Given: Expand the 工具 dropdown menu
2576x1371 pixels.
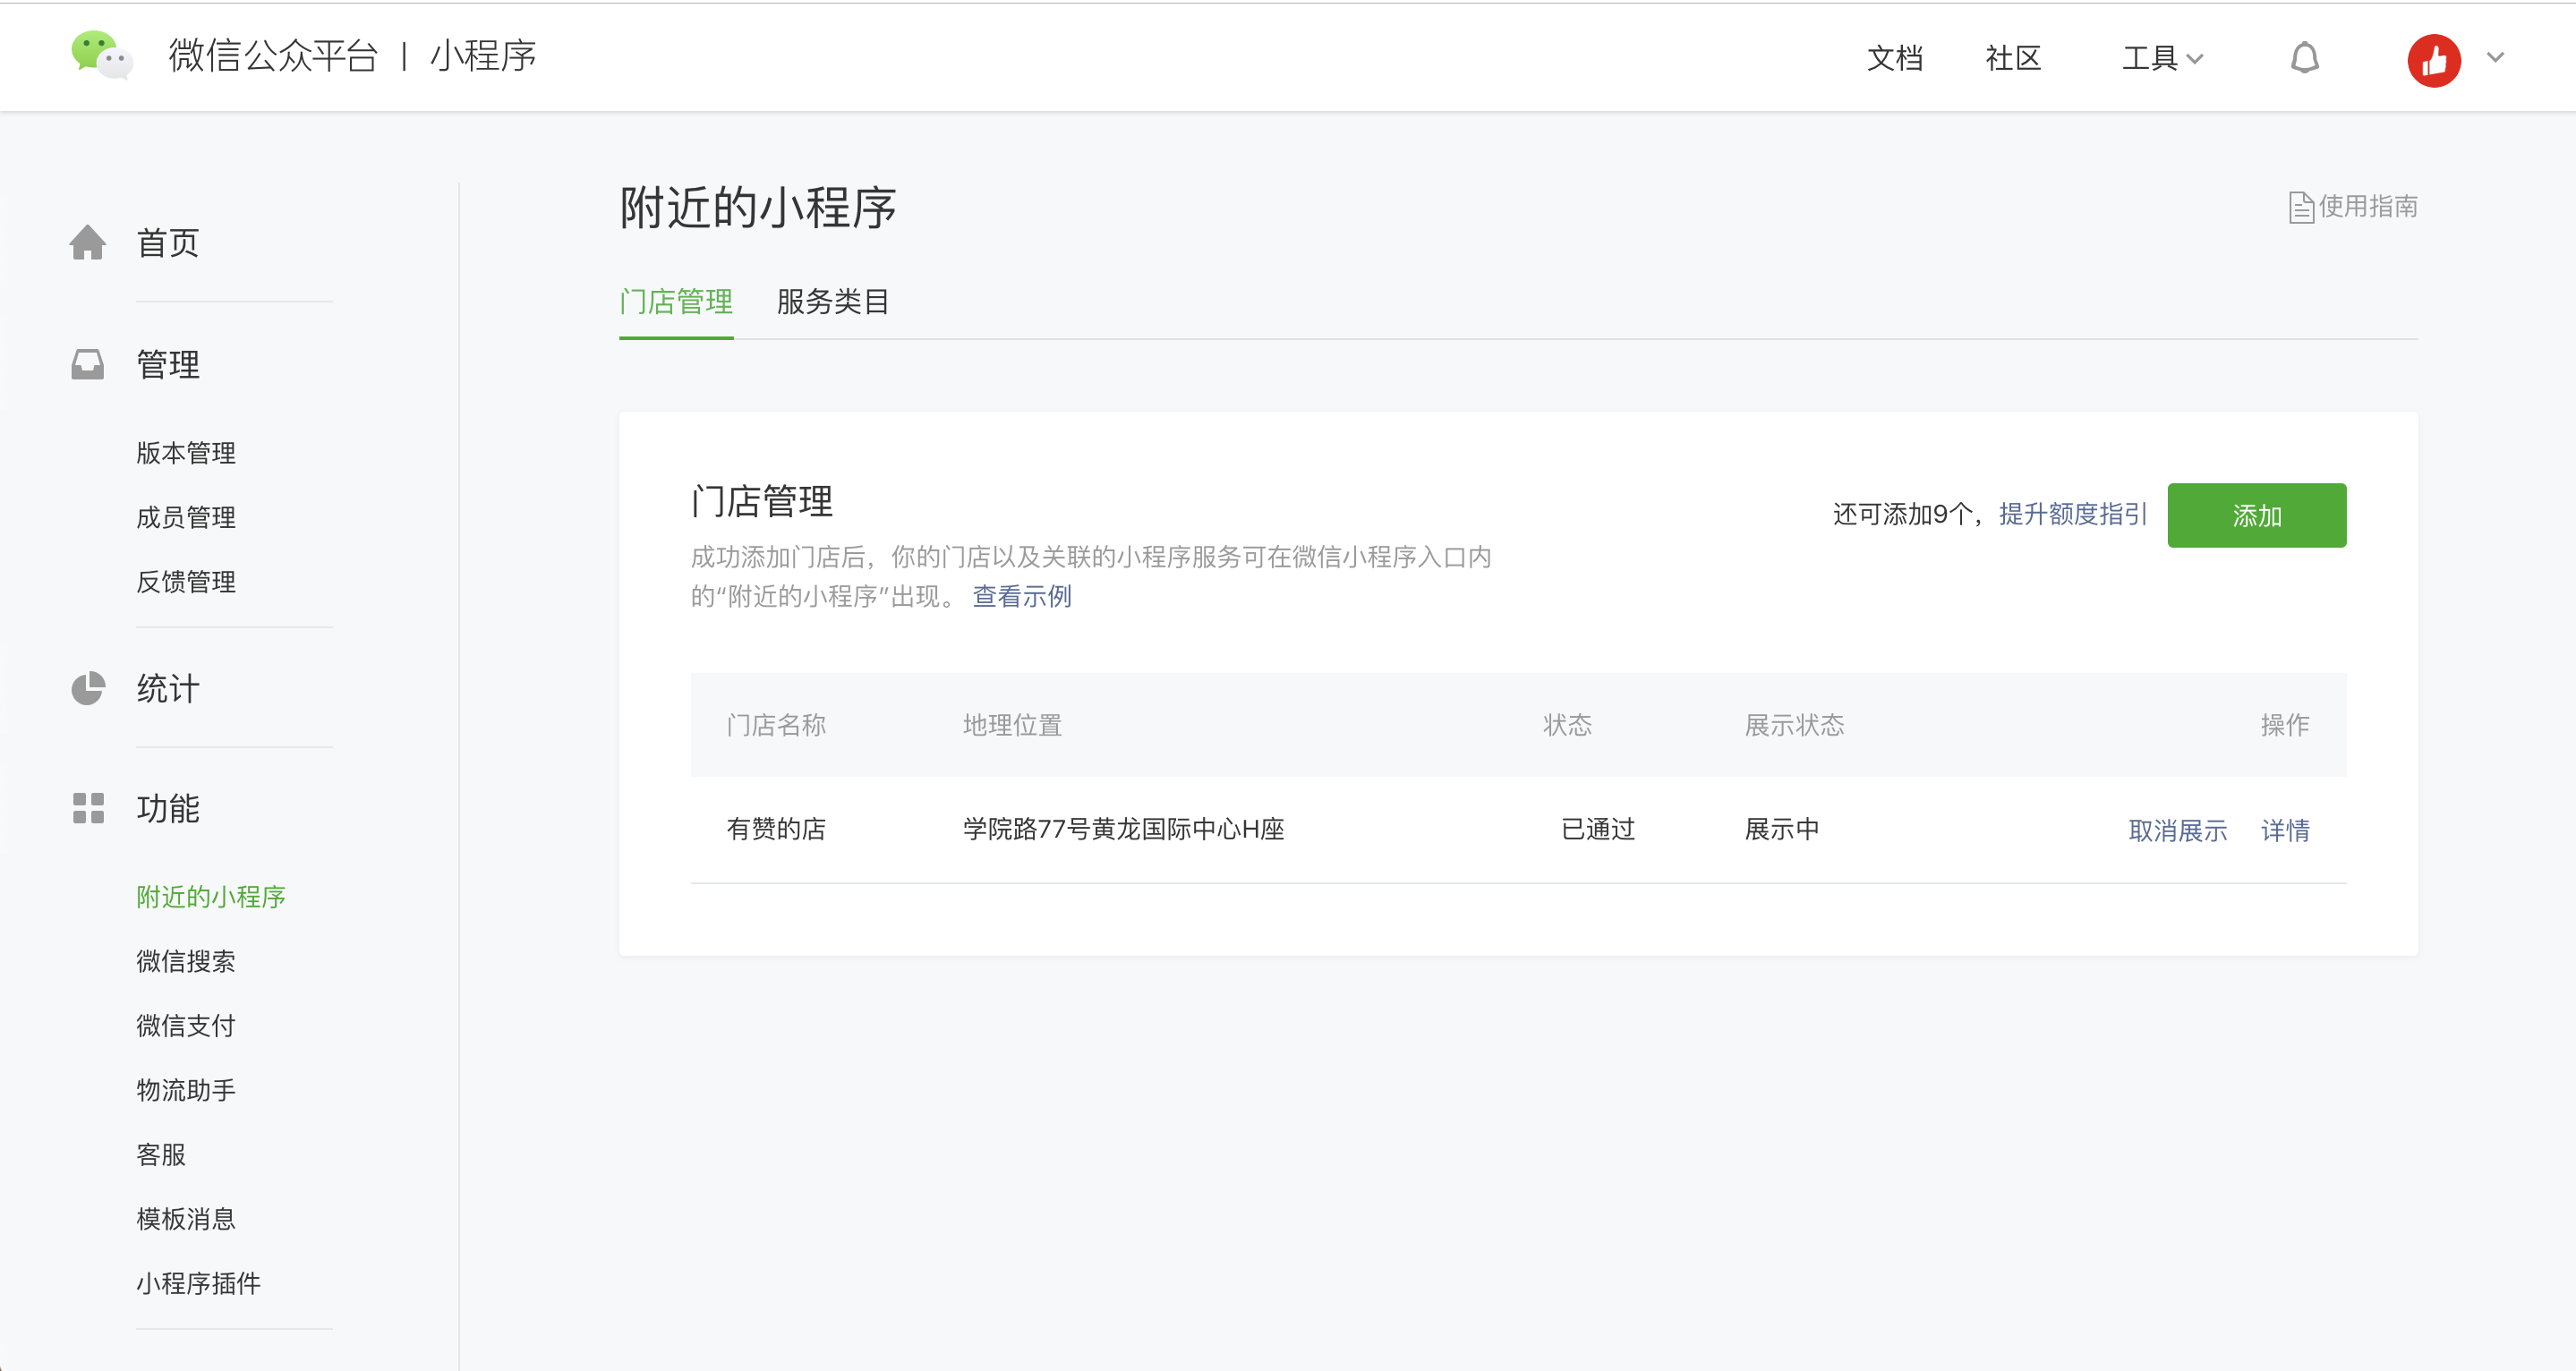Looking at the screenshot, I should [2162, 58].
